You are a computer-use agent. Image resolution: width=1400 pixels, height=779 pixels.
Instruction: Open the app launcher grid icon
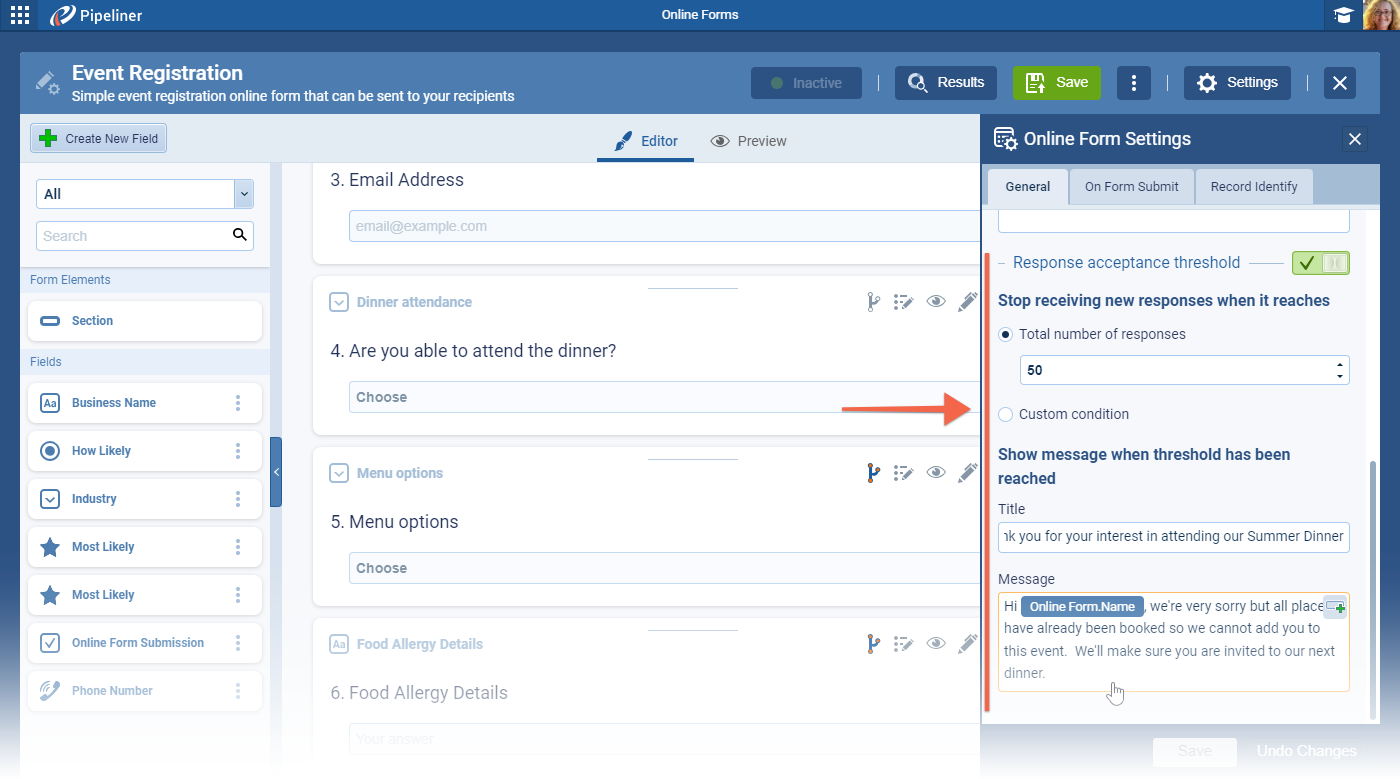tap(20, 15)
